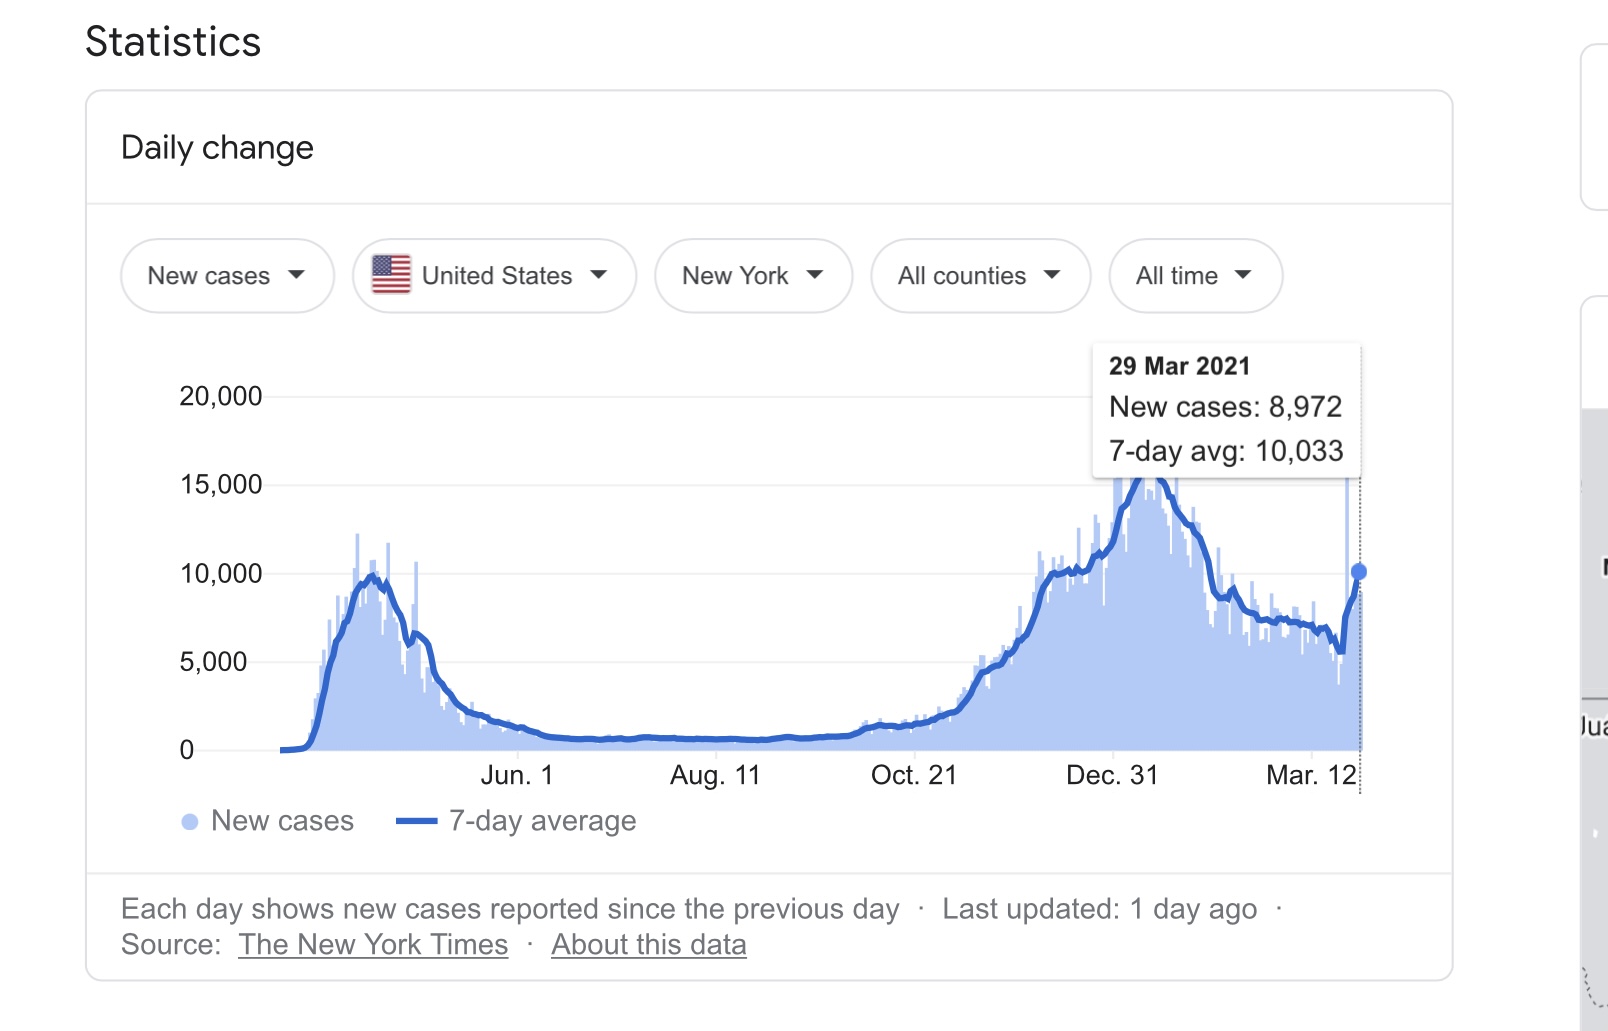The image size is (1608, 1031).
Task: Click the Statistics section title
Action: pos(173,42)
